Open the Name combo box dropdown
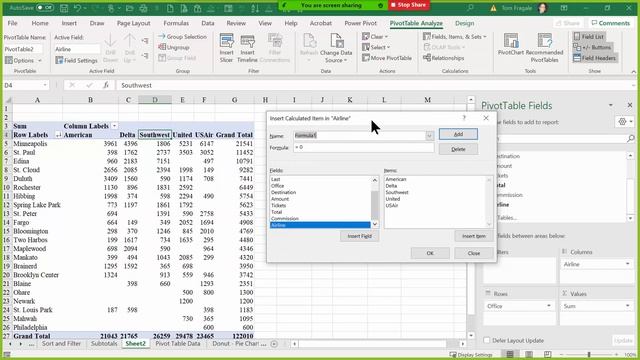 point(429,136)
